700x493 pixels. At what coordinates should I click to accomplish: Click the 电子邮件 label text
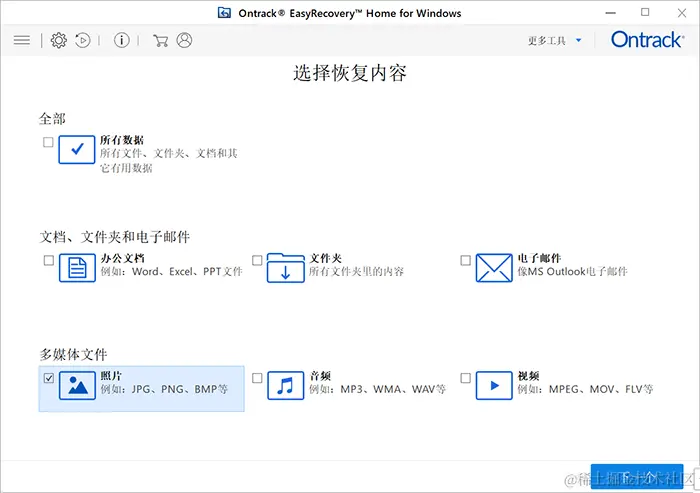click(x=539, y=258)
